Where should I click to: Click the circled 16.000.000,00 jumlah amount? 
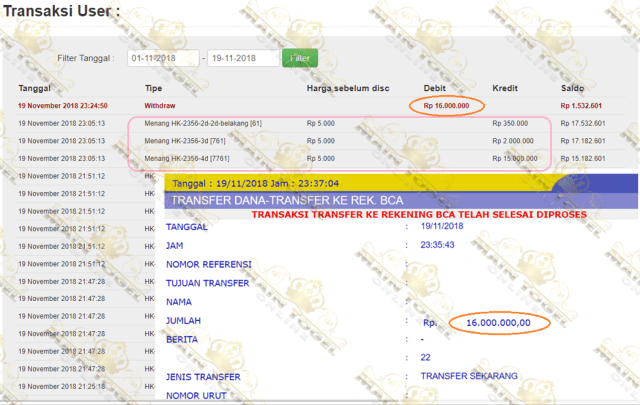pos(498,323)
